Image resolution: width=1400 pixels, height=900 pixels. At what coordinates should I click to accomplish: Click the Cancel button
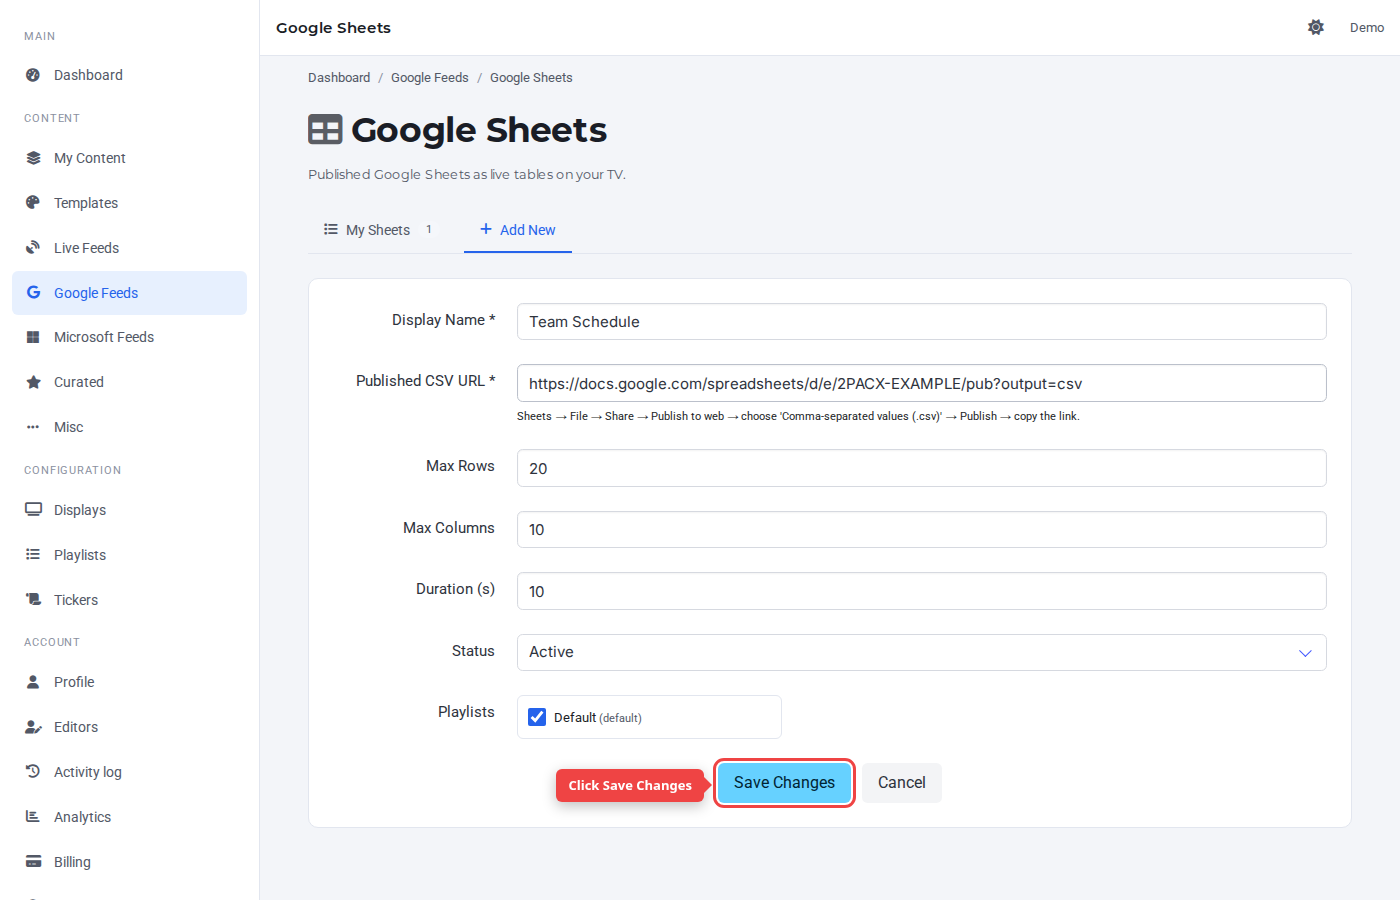(x=902, y=783)
